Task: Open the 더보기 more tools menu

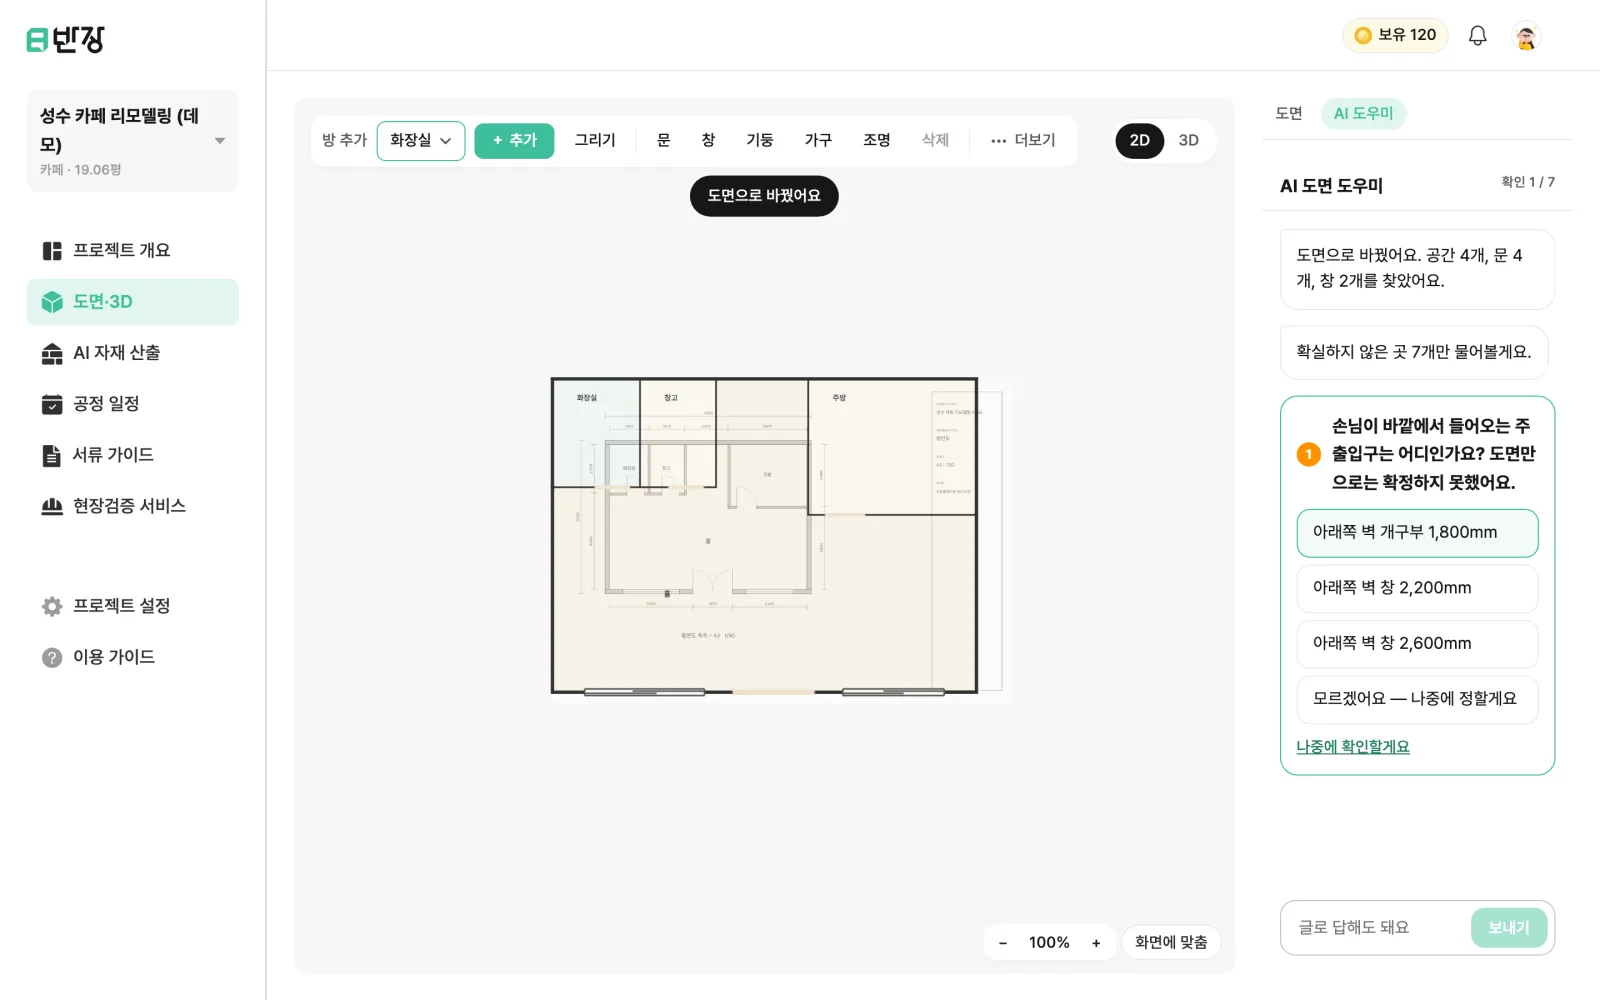Action: 1023,140
